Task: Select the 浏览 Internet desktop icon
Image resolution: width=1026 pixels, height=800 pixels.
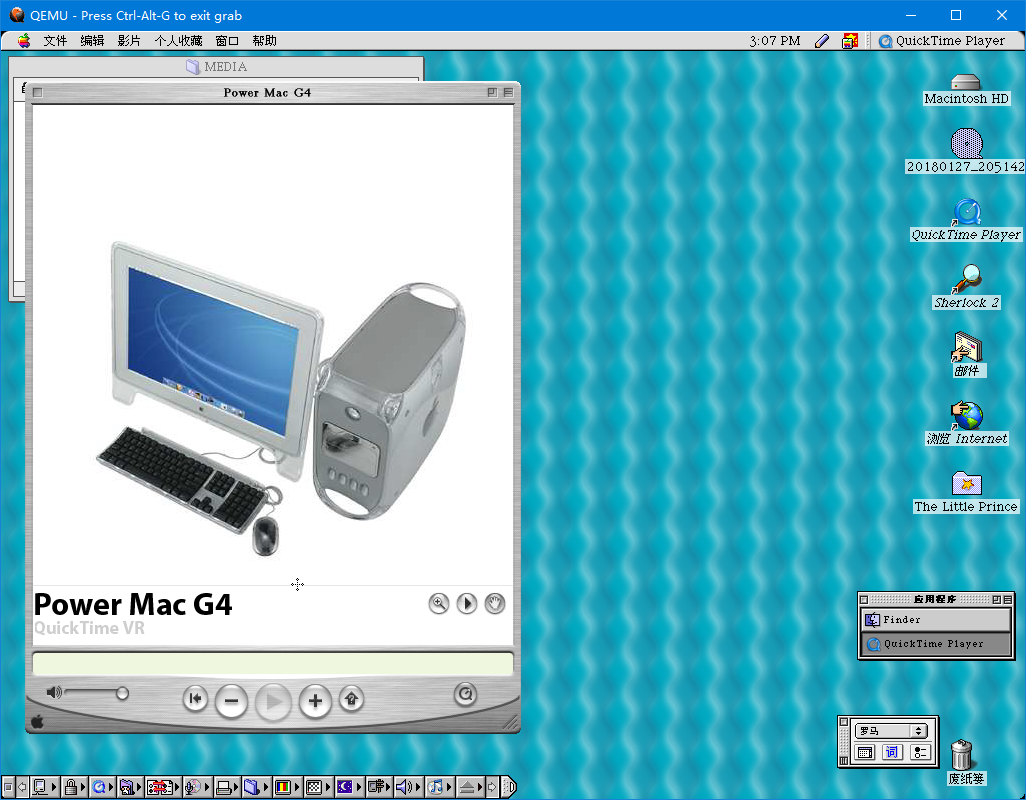Action: [966, 423]
